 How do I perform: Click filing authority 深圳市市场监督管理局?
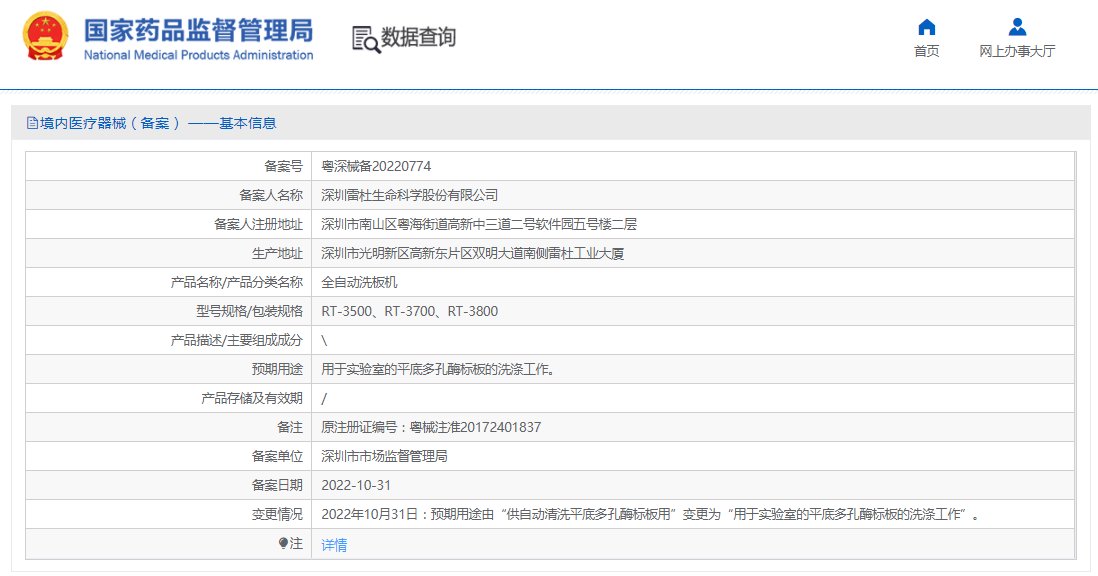tap(384, 456)
